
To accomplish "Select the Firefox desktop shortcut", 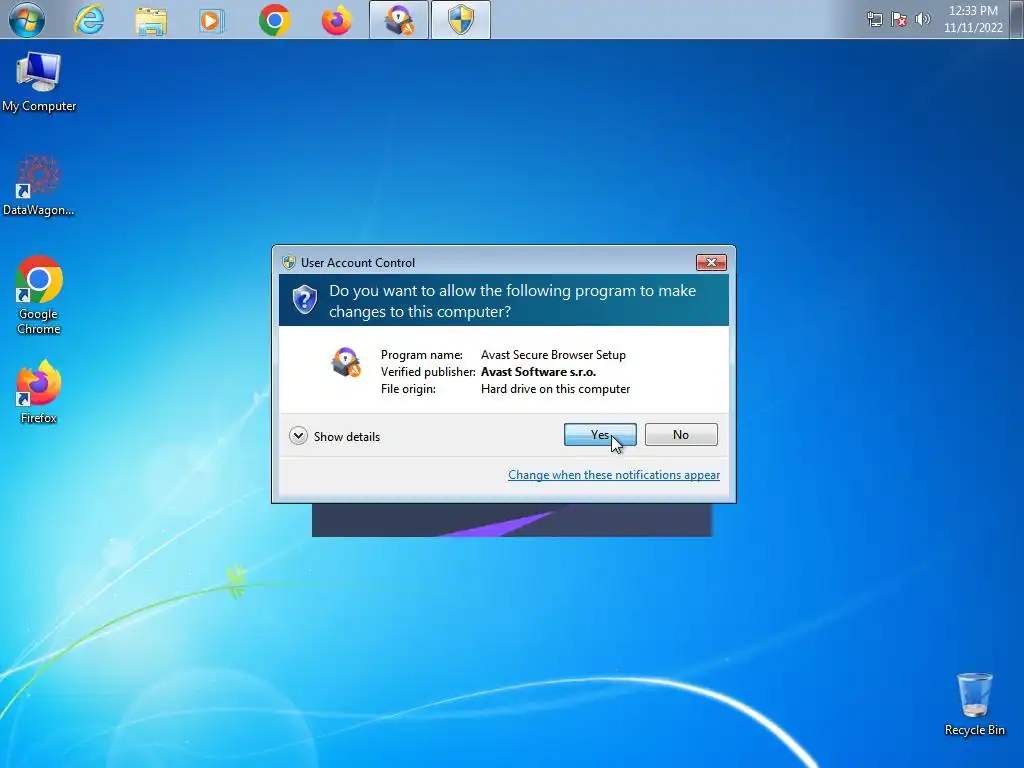I will coord(39,391).
